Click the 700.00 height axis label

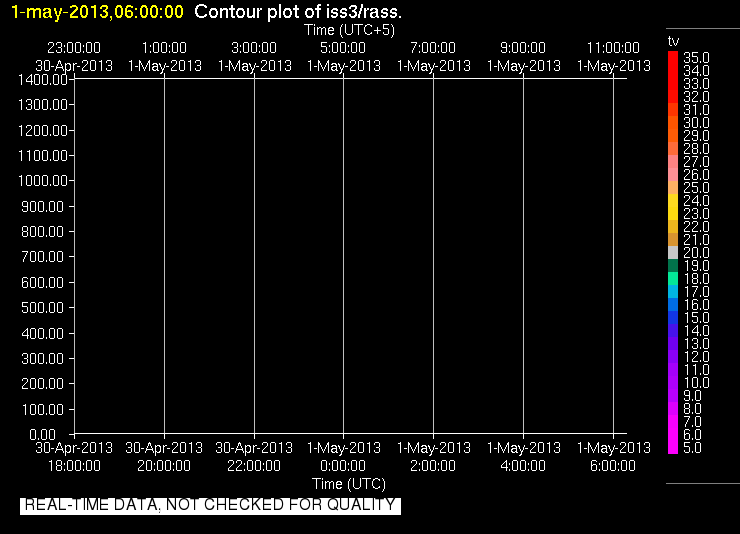point(43,257)
